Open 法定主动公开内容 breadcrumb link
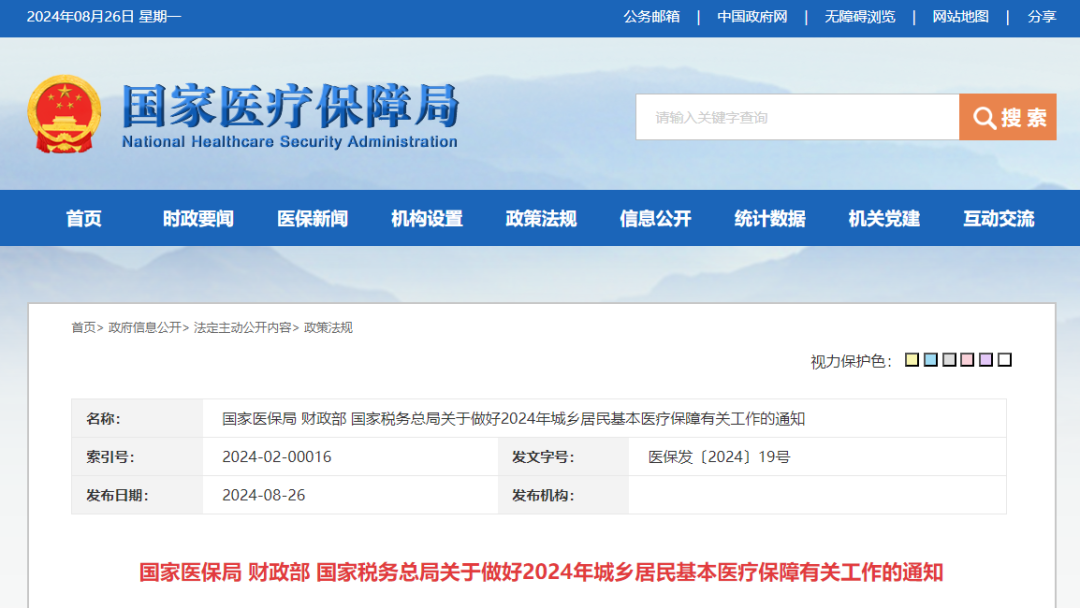The width and height of the screenshot is (1080, 608). (x=242, y=328)
